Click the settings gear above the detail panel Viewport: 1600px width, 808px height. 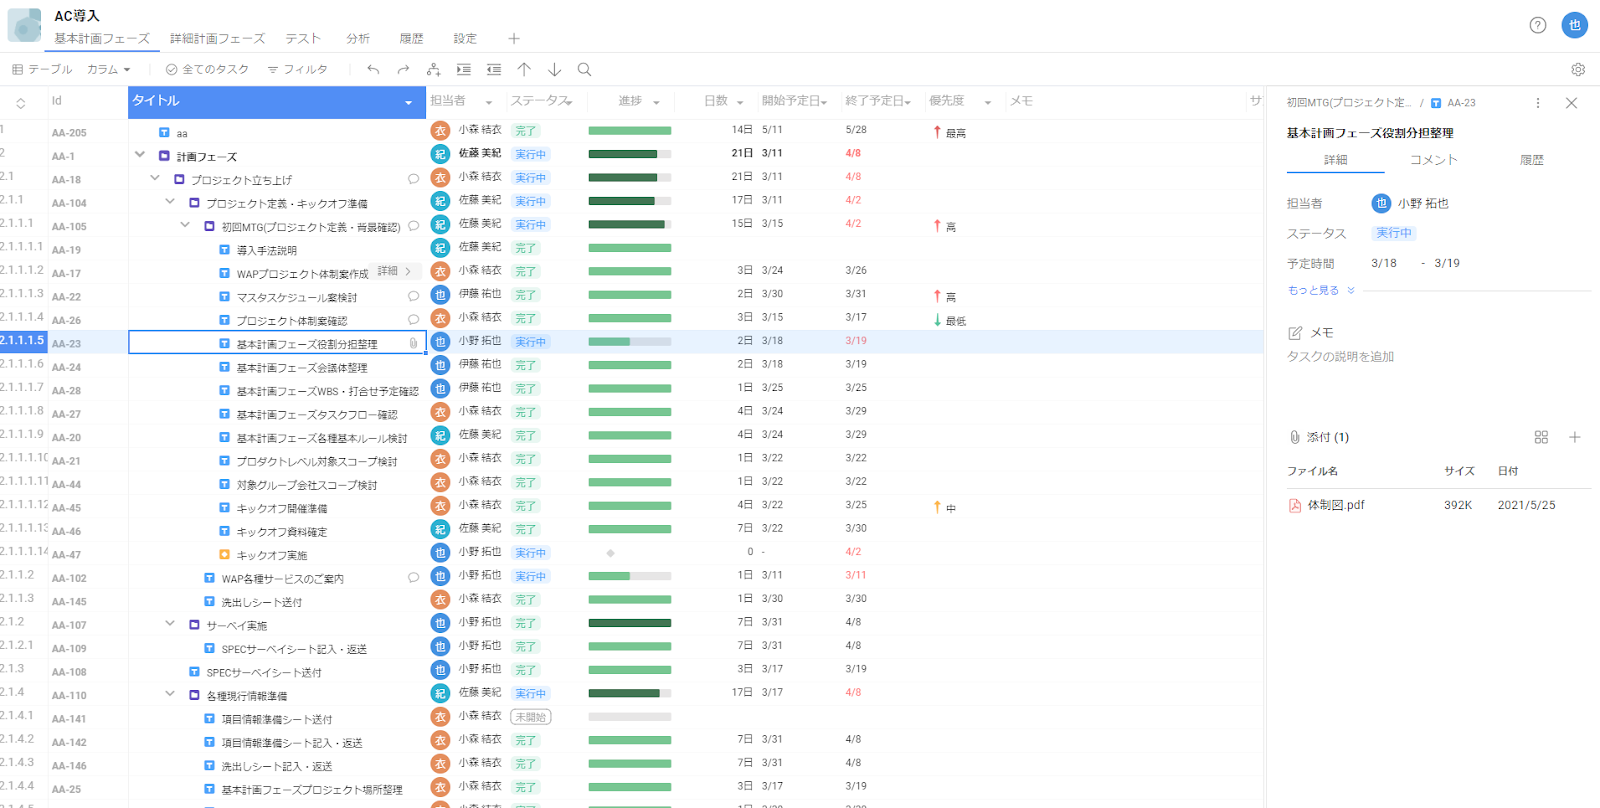point(1578,70)
